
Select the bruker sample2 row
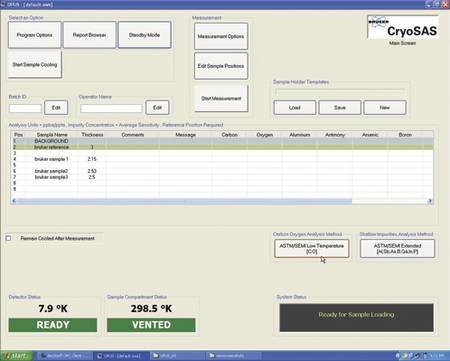pos(222,171)
